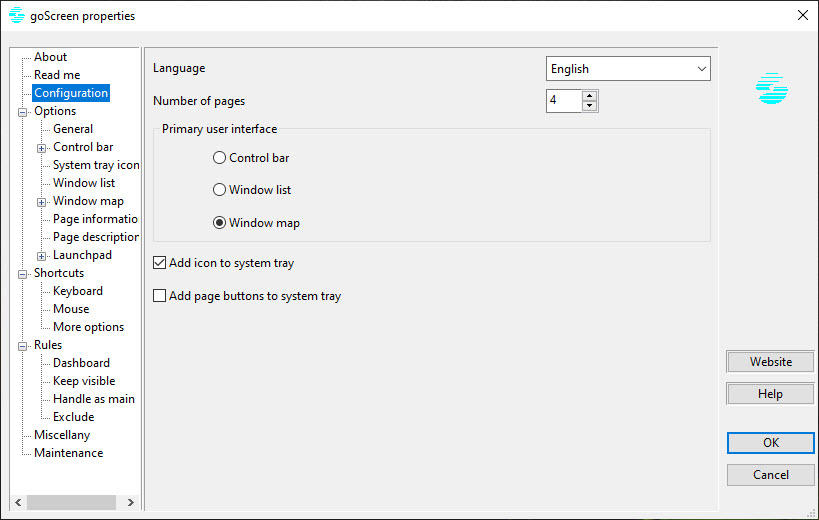Select the Control bar radio button

click(219, 158)
